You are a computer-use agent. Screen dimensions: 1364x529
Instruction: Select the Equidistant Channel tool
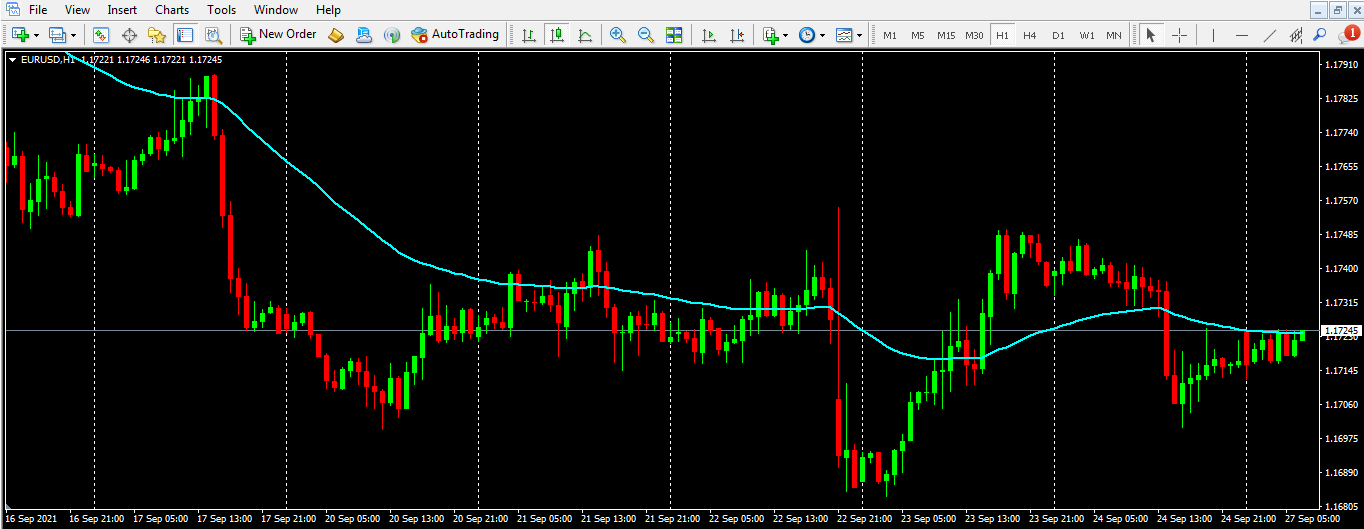pyautogui.click(x=1296, y=35)
